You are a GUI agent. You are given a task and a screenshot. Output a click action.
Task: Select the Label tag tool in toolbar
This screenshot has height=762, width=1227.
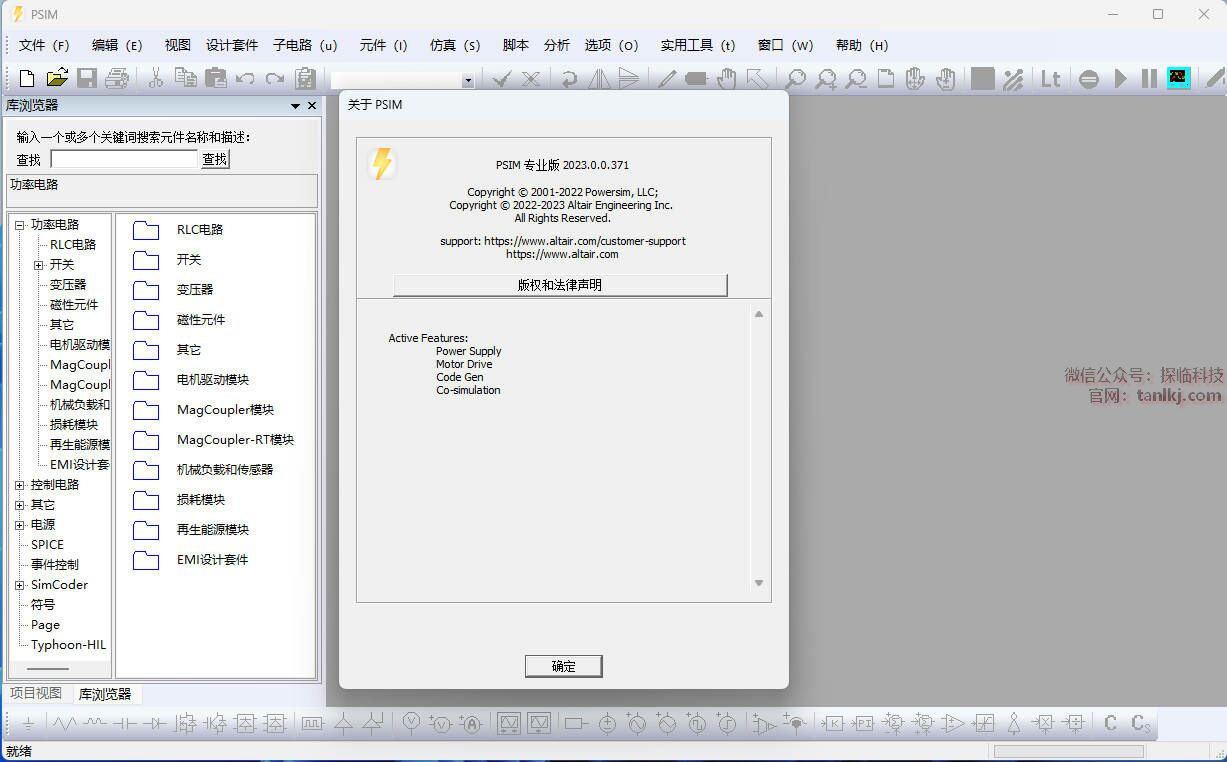click(696, 78)
